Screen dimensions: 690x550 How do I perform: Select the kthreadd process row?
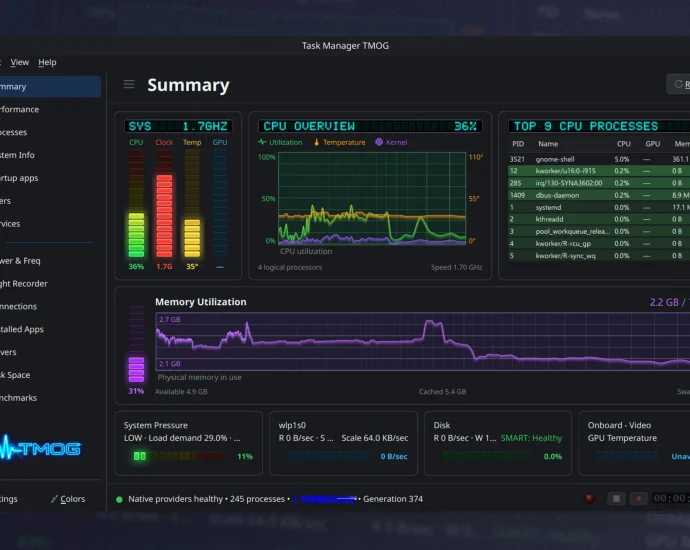coord(599,219)
